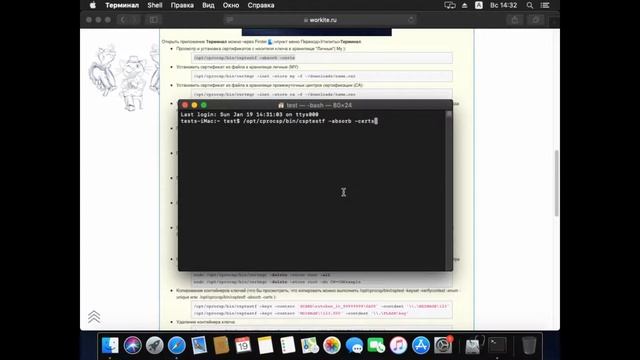Click the screen mirroring displays icon in menu bar
Image resolution: width=640 pixels, height=360 pixels.
coord(449,5)
